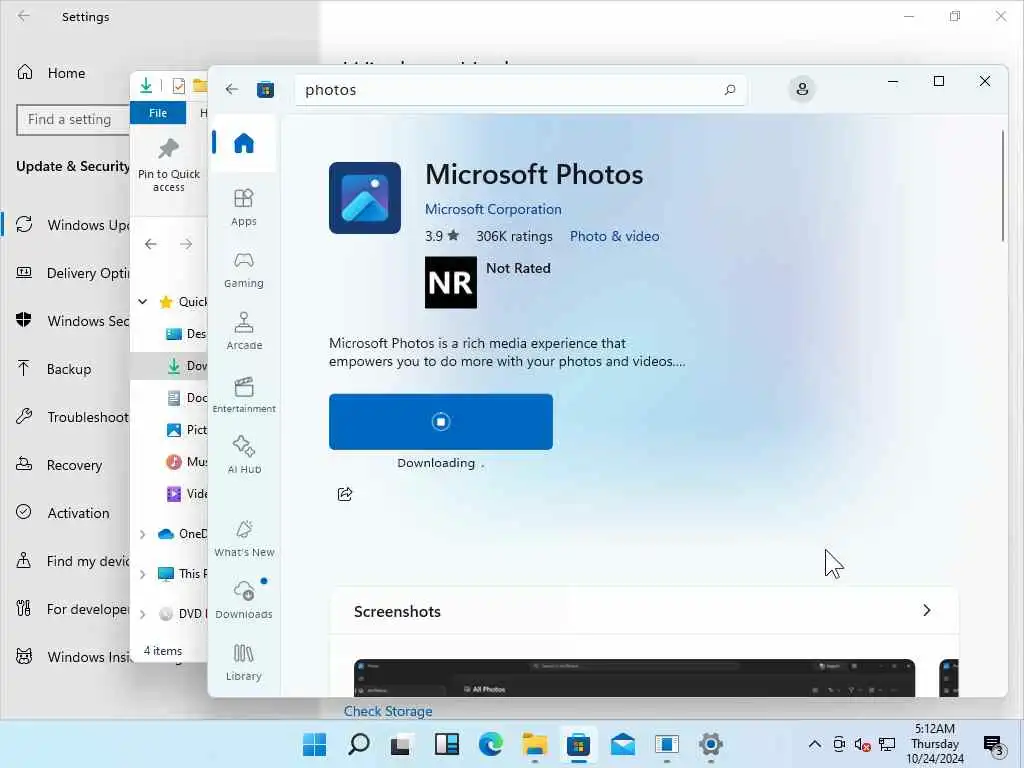Open the Windows Start button
Image resolution: width=1024 pixels, height=768 pixels.
[x=315, y=744]
